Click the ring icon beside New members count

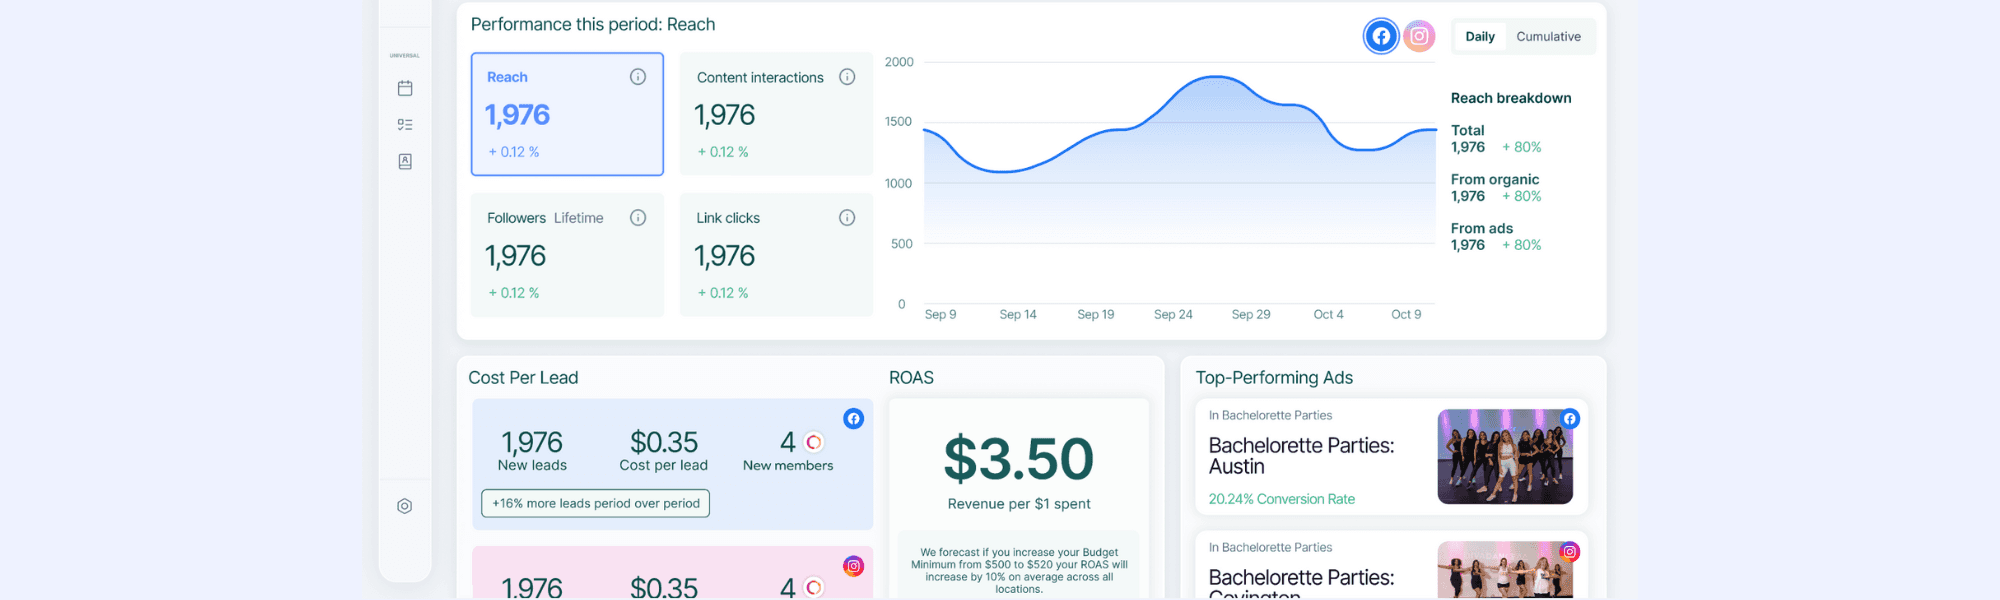point(814,442)
